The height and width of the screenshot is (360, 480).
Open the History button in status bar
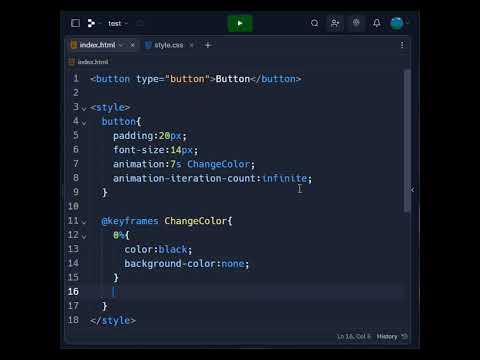tap(387, 336)
